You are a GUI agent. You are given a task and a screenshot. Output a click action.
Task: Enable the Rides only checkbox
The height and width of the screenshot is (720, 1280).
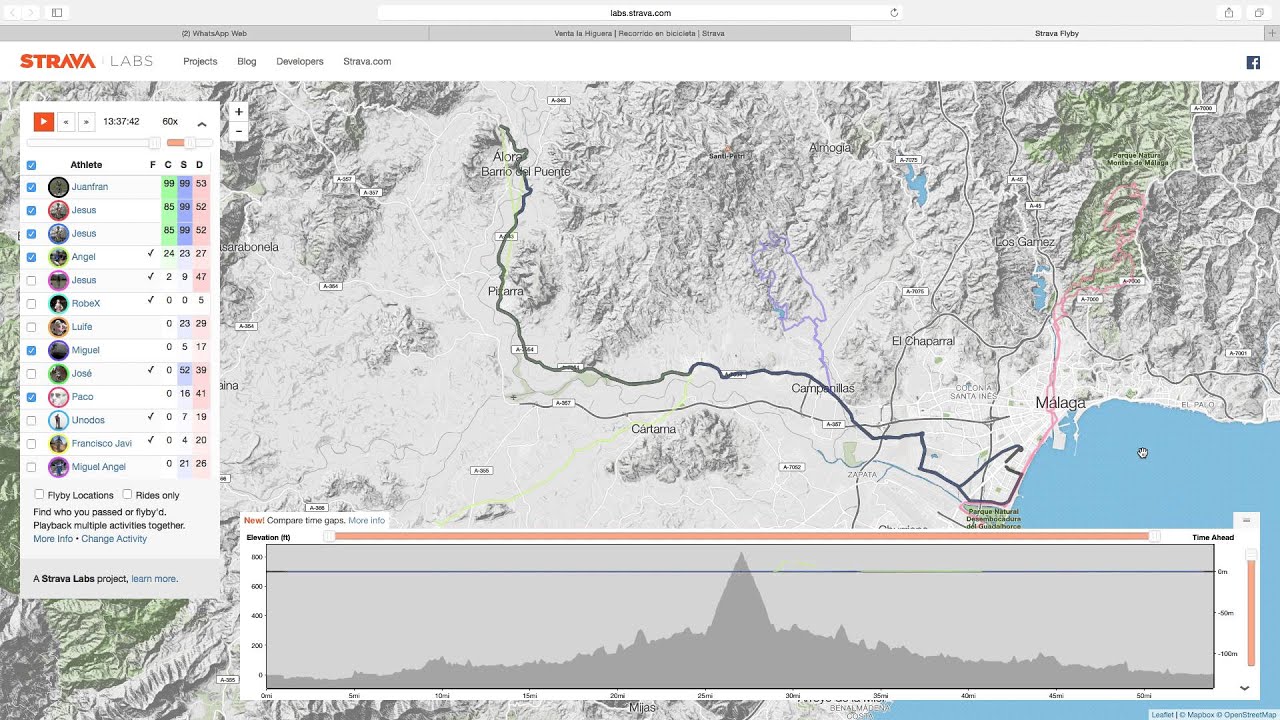coord(127,494)
